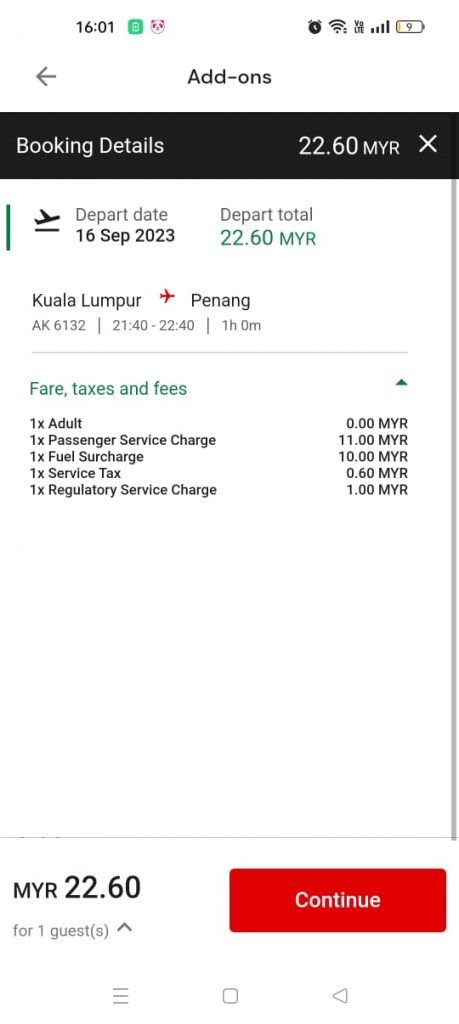
Task: Tap the Fare, taxes and fees heading
Action: click(x=108, y=389)
